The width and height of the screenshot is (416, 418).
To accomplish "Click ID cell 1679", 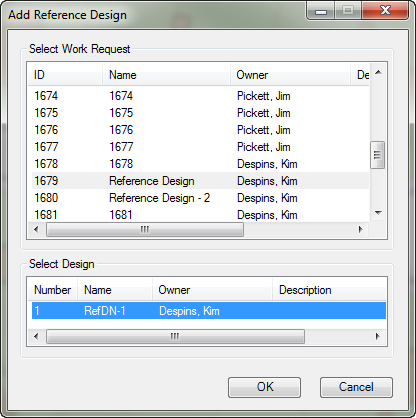I will pyautogui.click(x=46, y=181).
